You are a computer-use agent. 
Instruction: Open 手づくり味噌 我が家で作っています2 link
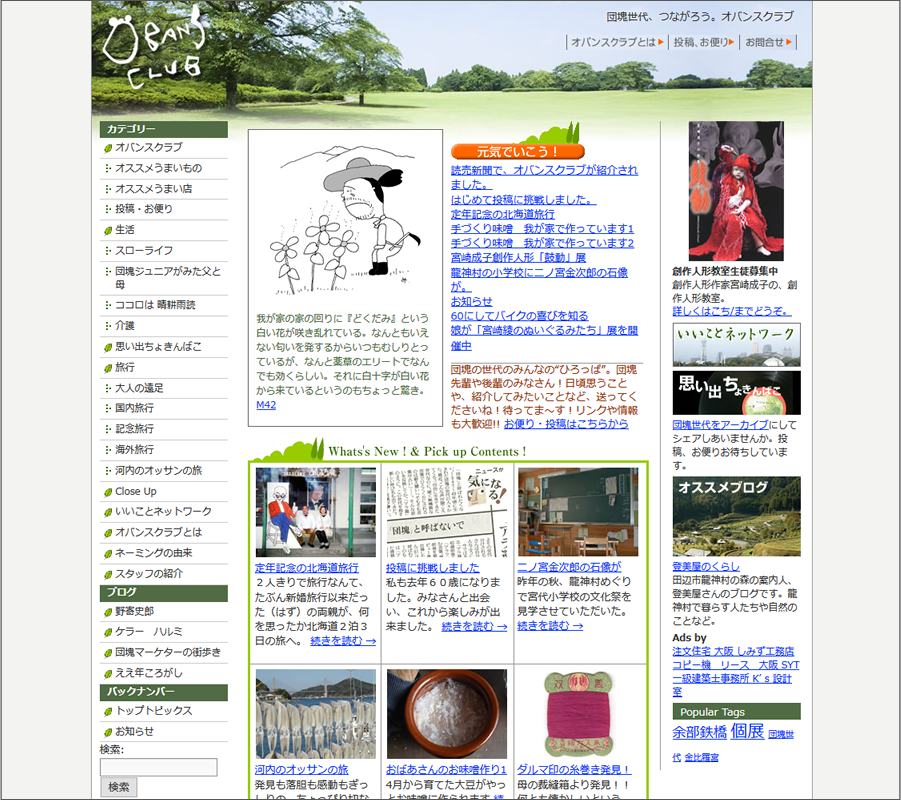pos(542,243)
